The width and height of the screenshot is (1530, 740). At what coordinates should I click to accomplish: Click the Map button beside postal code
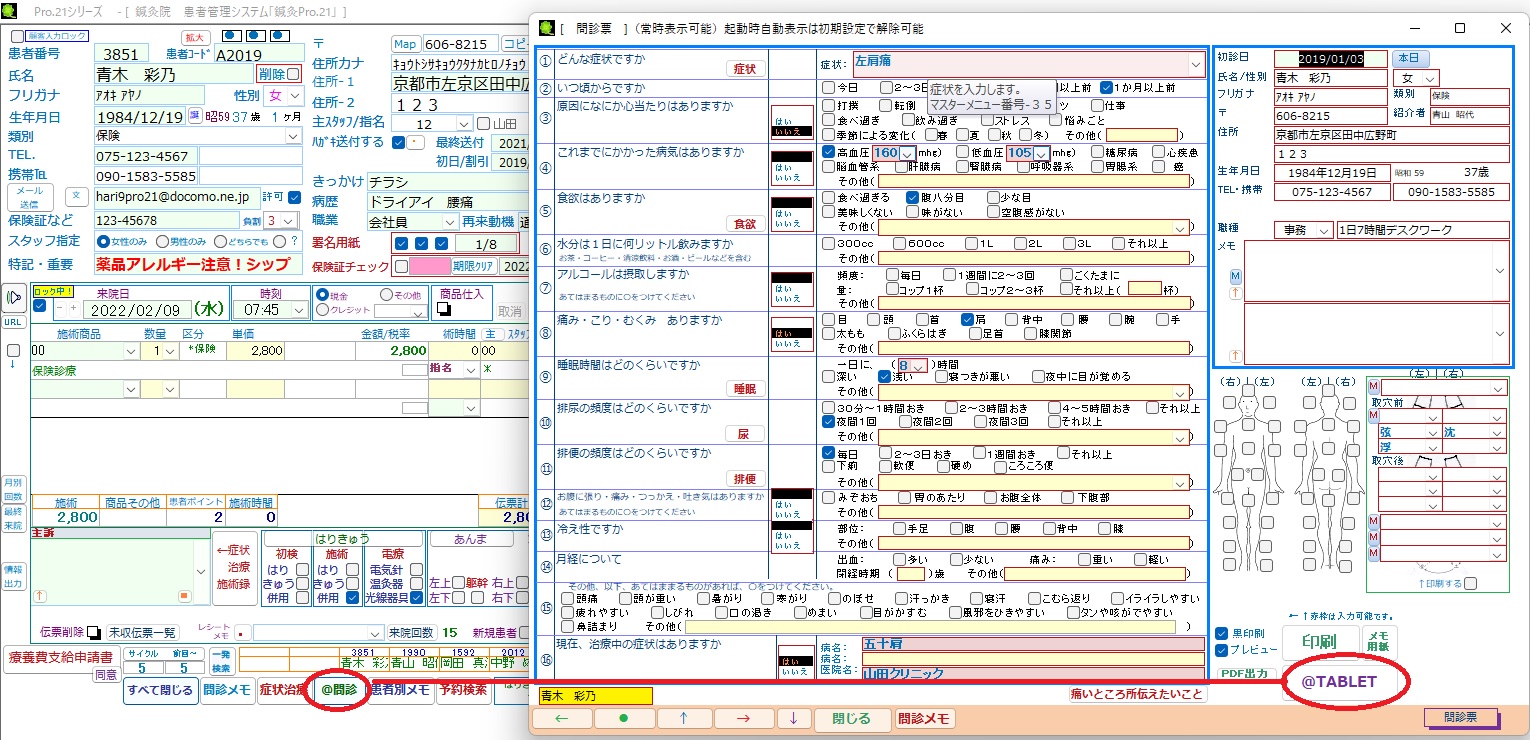(405, 45)
